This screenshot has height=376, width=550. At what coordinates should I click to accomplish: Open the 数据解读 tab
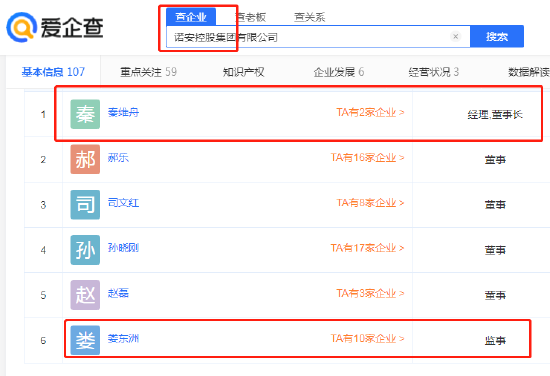tap(529, 72)
